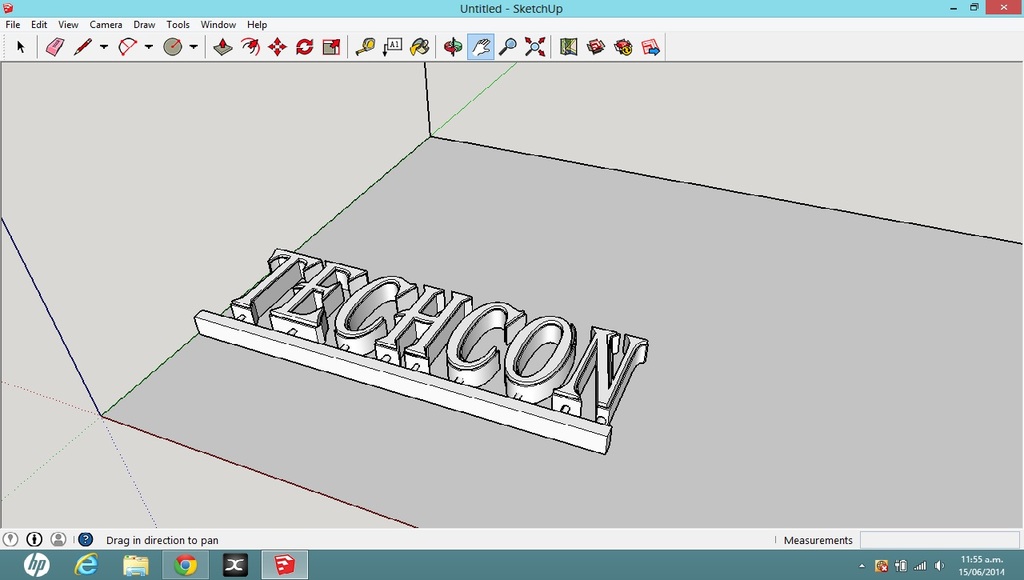Click the volume speaker tray icon
The image size is (1024, 580).
(x=940, y=566)
